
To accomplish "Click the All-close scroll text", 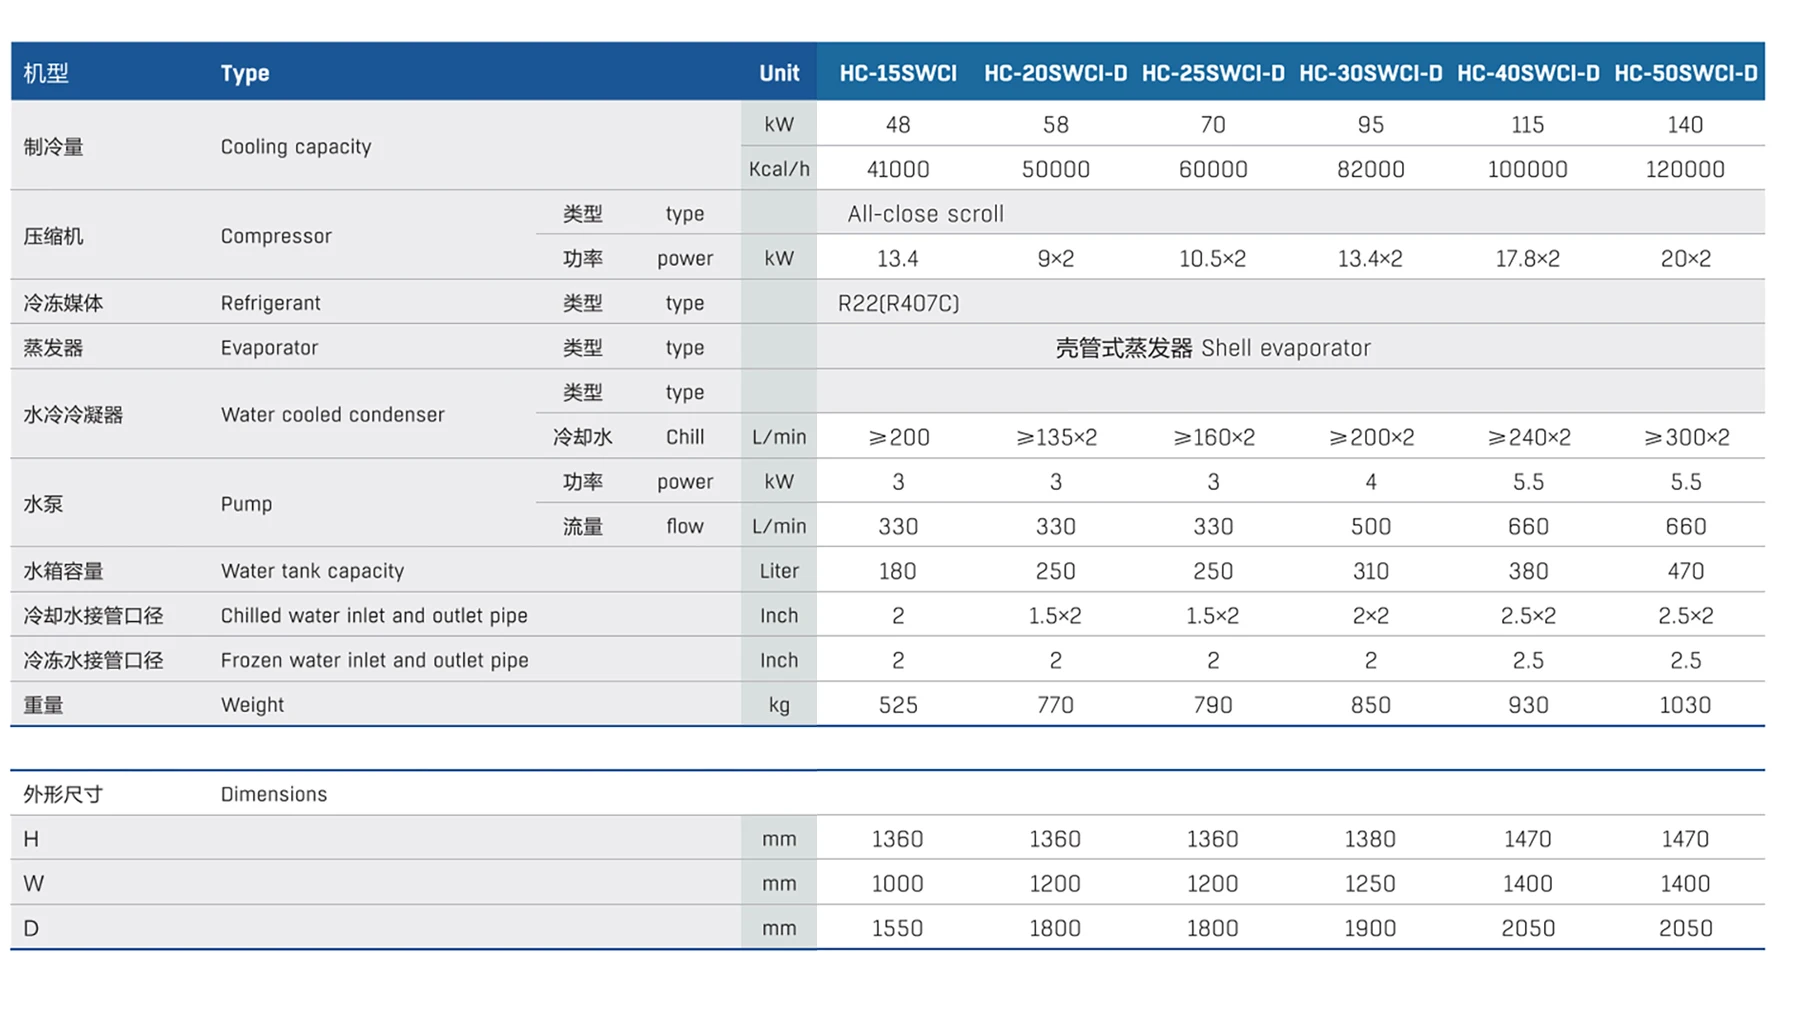I will tap(925, 214).
